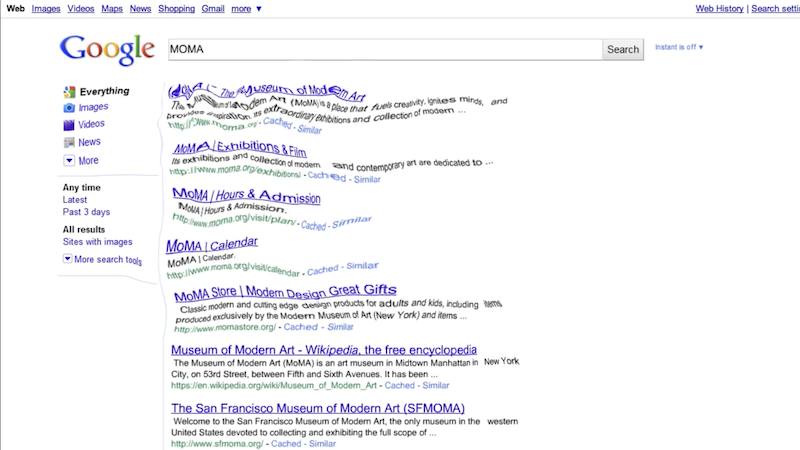
Task: Click the moma.org/visit/calendar URL text
Action: (233, 270)
